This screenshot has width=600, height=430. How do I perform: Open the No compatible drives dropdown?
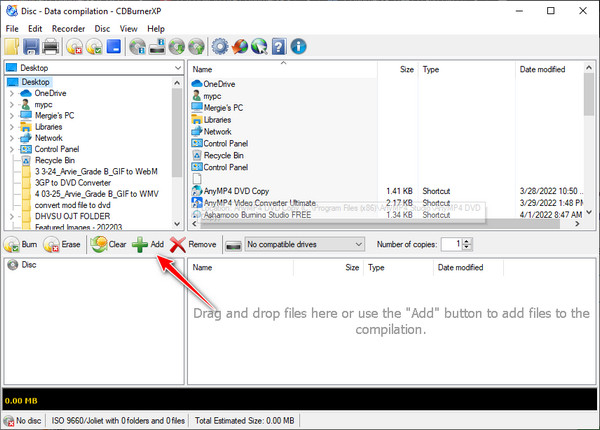tap(305, 244)
